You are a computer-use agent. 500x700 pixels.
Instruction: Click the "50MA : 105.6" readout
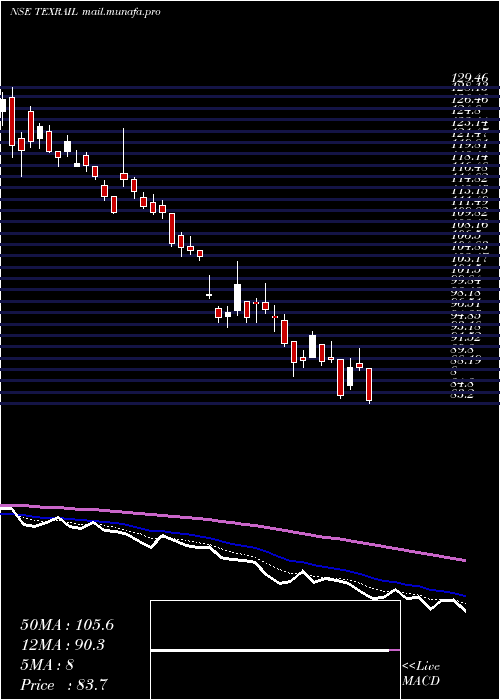pyautogui.click(x=67, y=625)
